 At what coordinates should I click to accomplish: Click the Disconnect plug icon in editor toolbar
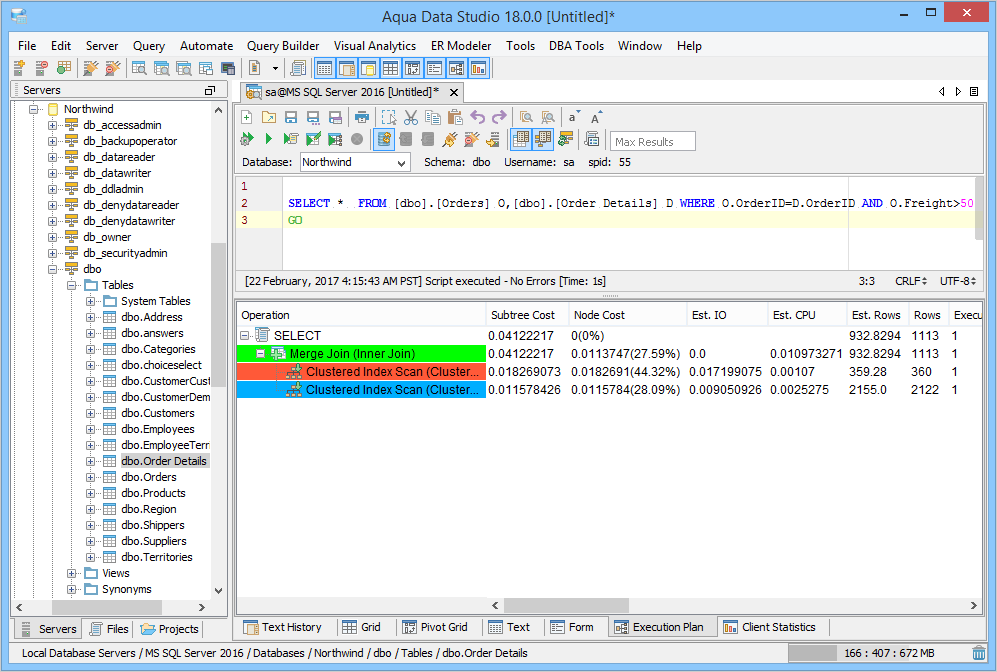click(471, 139)
